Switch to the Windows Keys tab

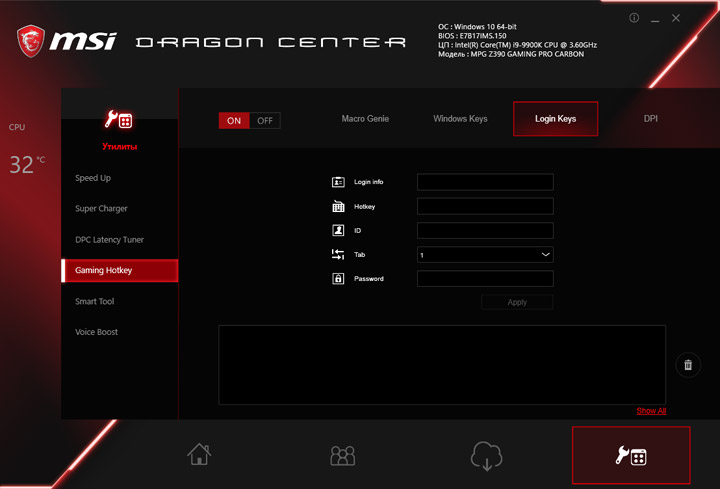click(x=460, y=119)
